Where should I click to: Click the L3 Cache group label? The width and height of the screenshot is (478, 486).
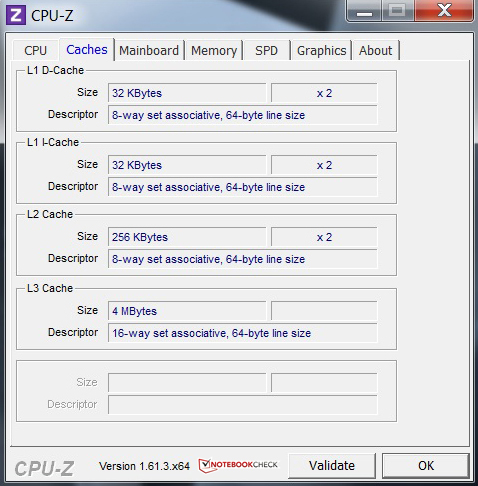[x=50, y=288]
